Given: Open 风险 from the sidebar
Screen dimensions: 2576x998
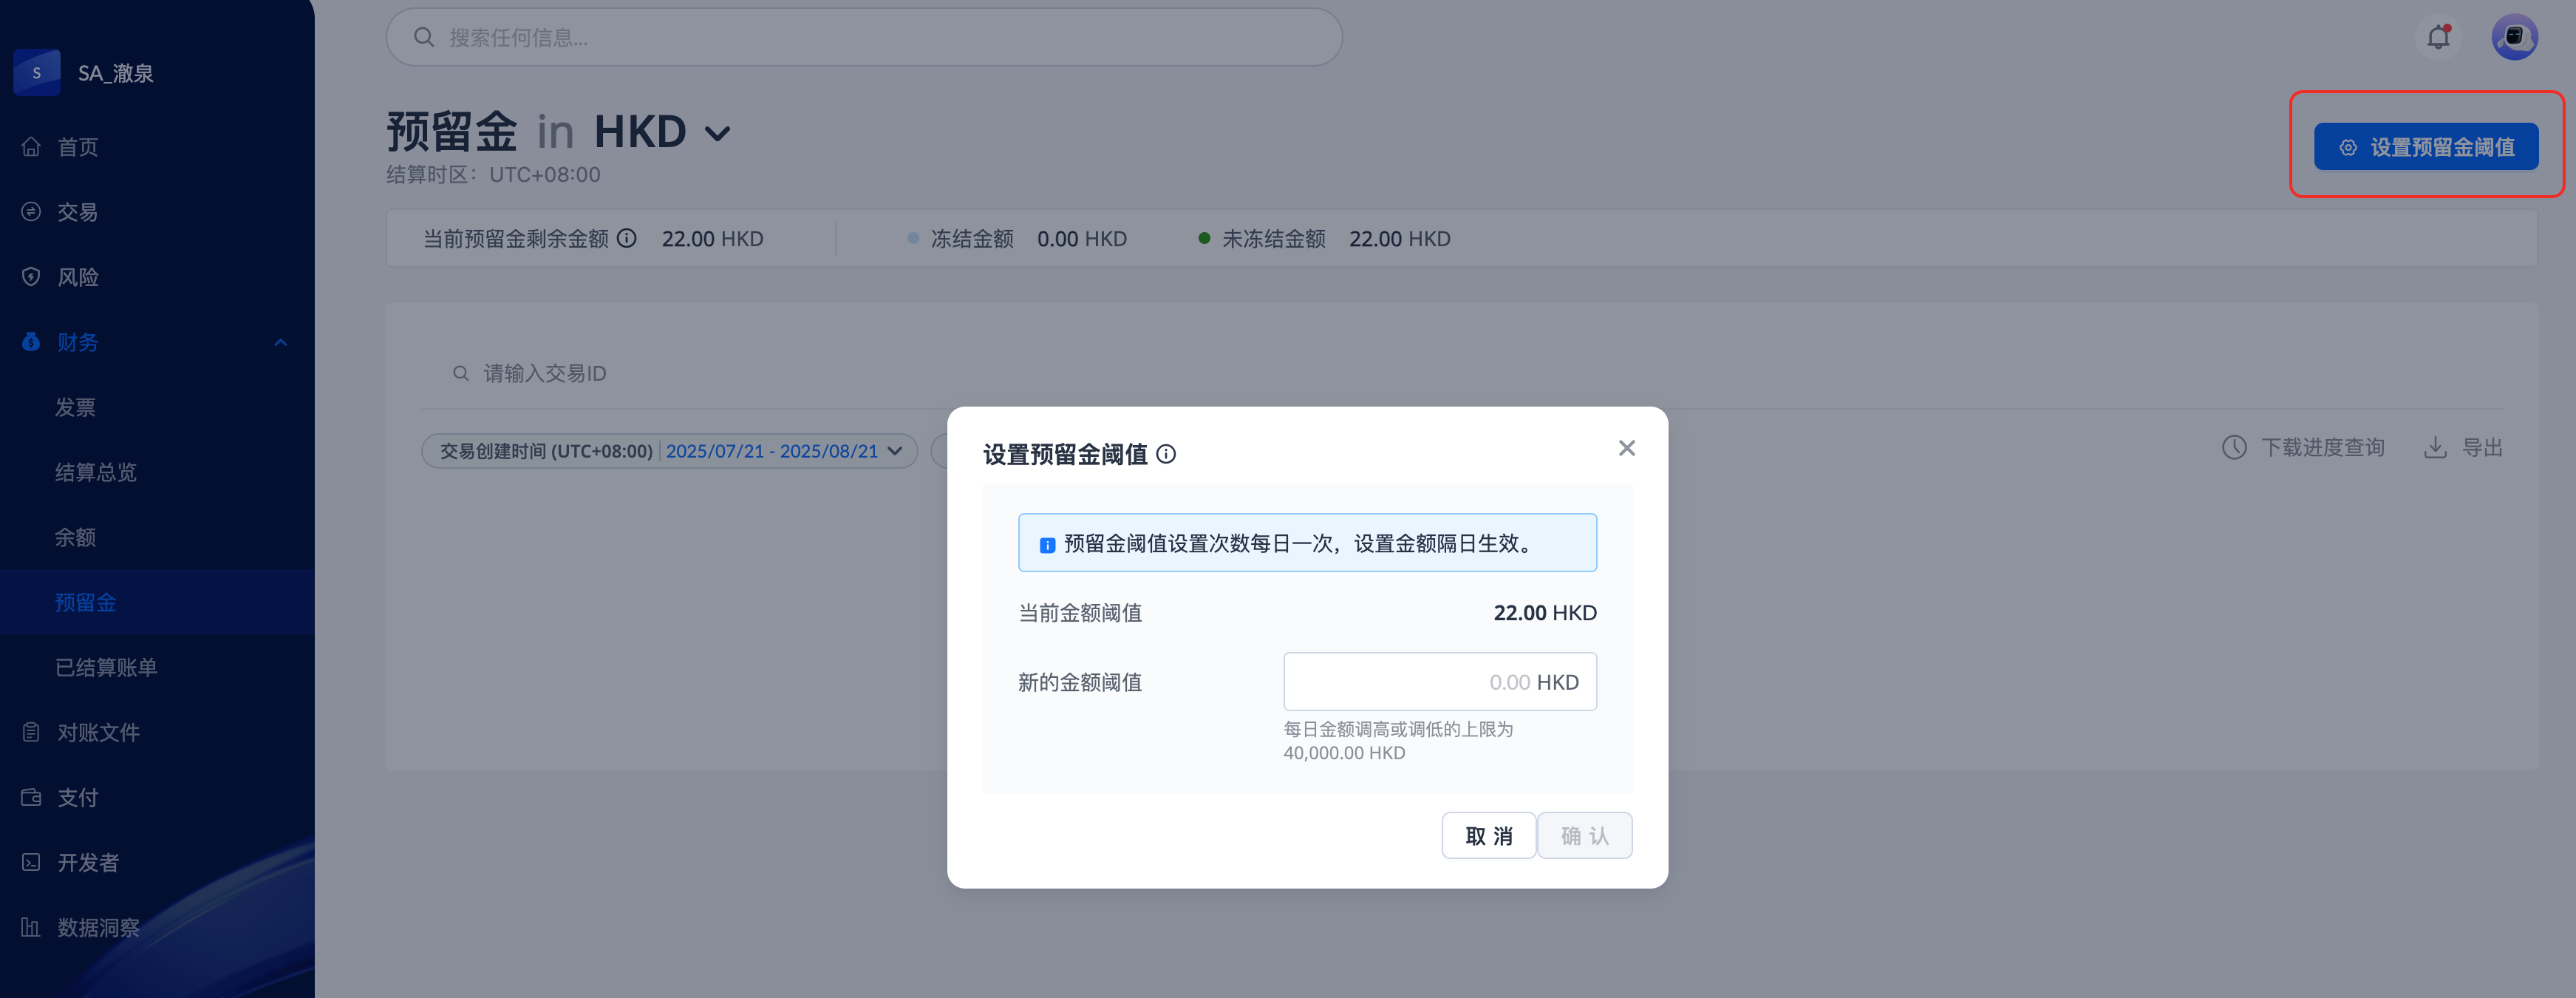Looking at the screenshot, I should coord(78,277).
